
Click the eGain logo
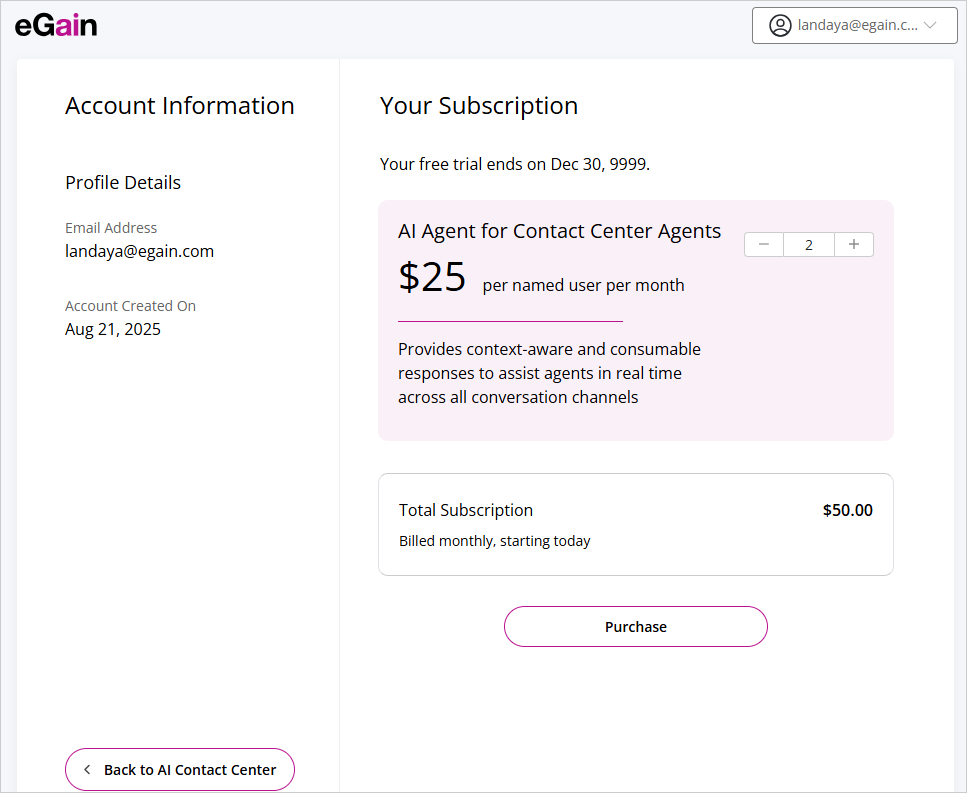[x=56, y=26]
